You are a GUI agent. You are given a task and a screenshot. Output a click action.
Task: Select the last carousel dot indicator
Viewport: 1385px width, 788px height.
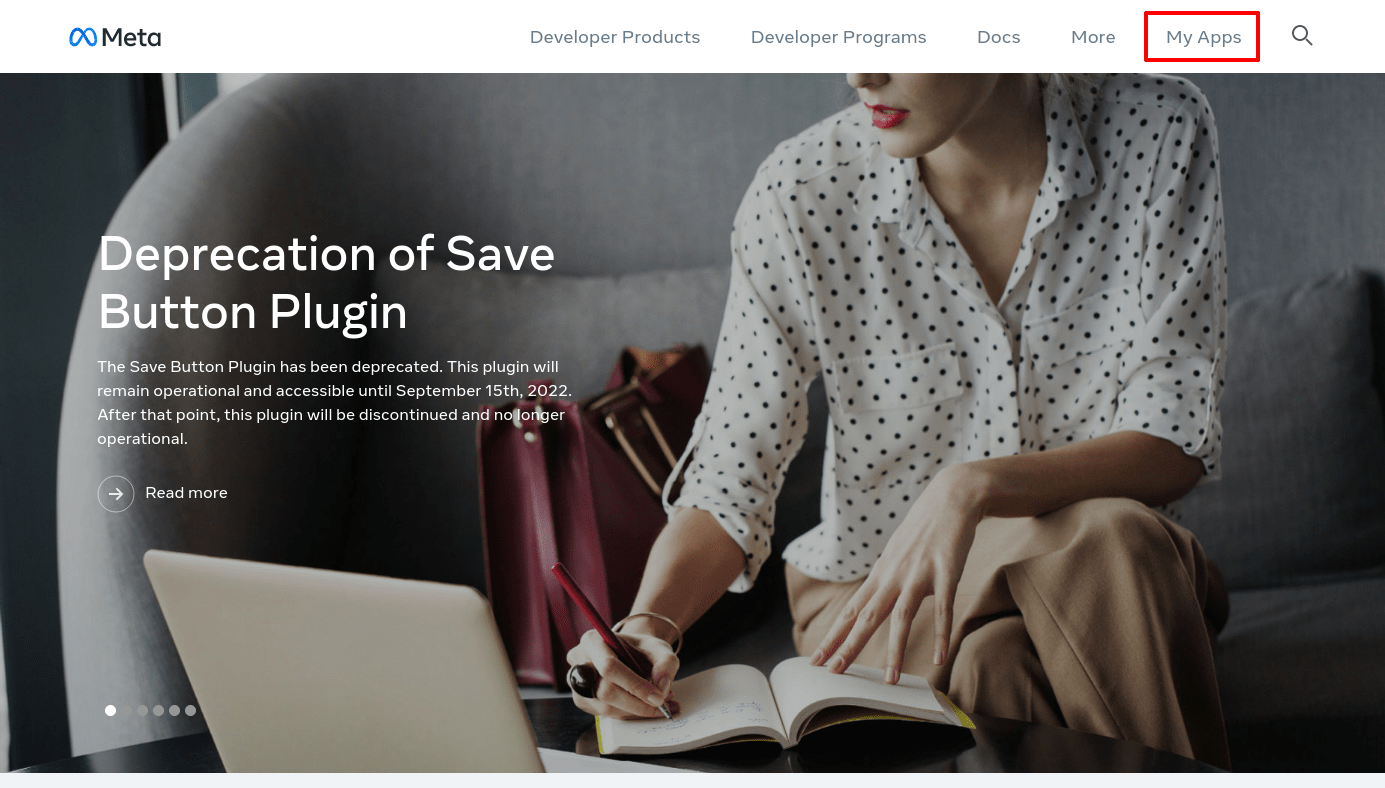pos(191,711)
